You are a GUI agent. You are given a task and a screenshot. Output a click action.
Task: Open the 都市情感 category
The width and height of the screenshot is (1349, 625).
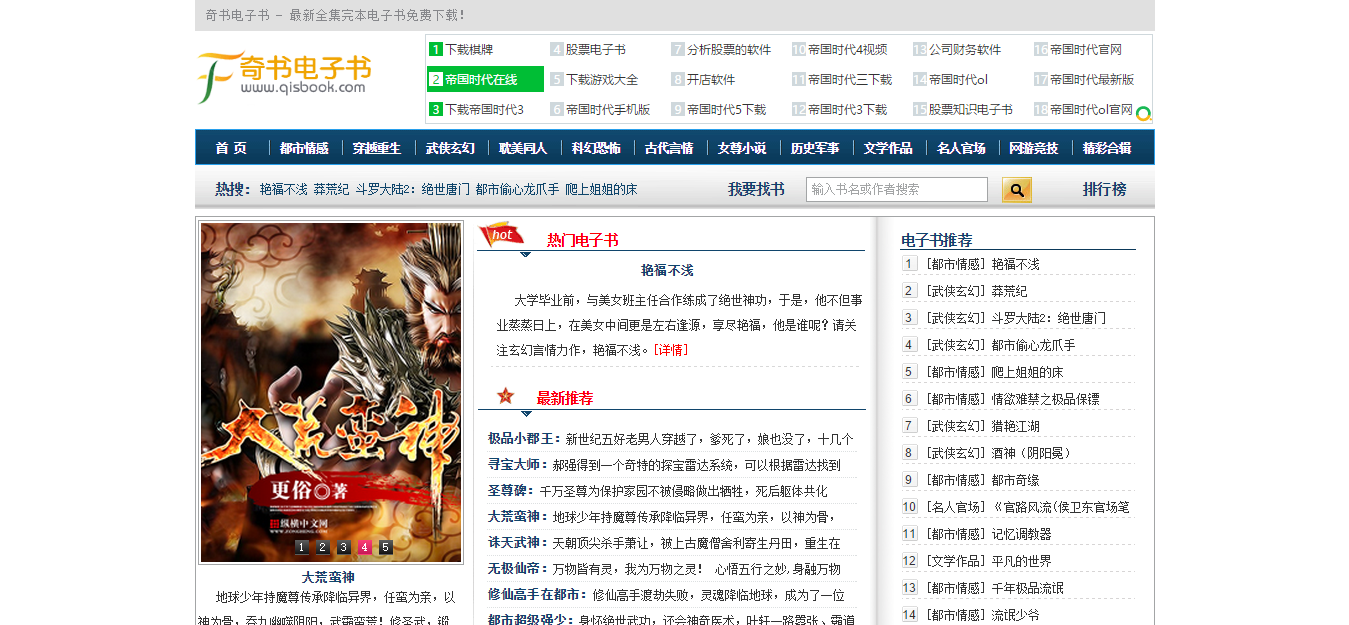pos(304,148)
